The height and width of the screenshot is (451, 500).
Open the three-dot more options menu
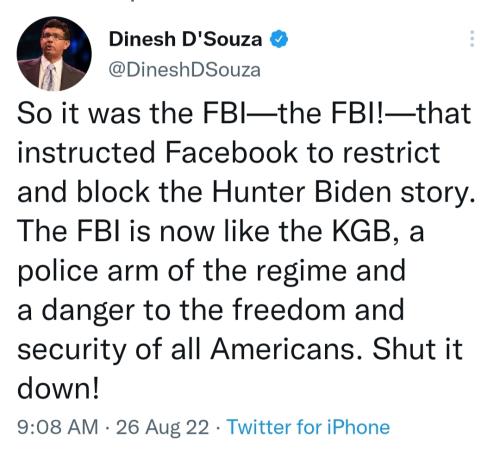472,39
